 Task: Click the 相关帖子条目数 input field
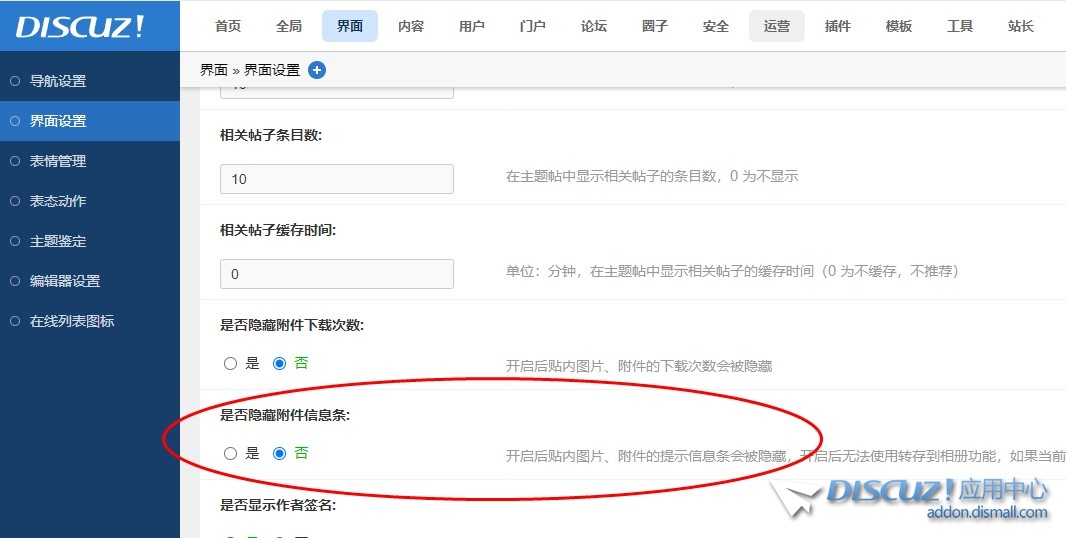[337, 179]
